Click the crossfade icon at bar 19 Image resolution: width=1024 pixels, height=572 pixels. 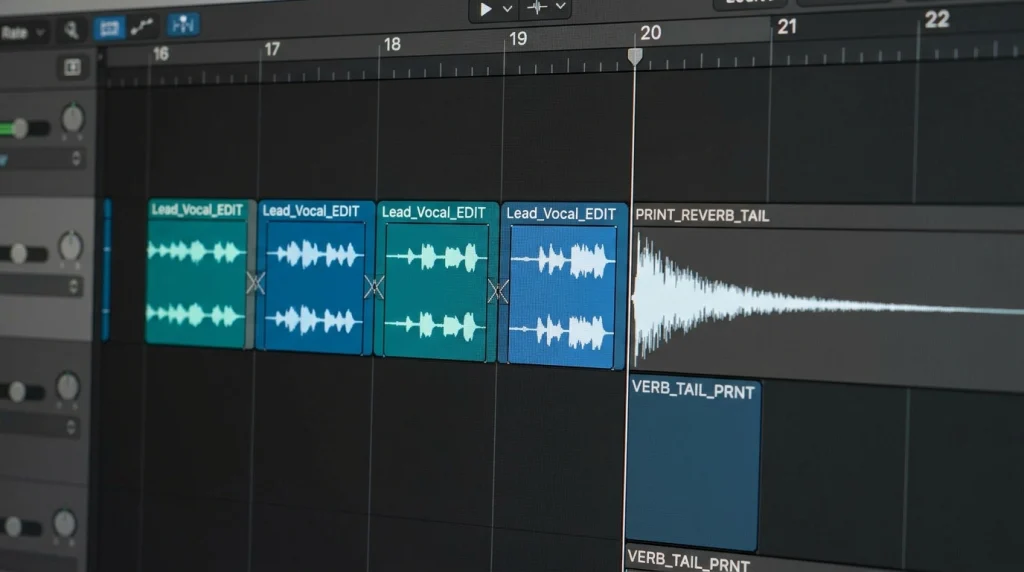coord(498,291)
